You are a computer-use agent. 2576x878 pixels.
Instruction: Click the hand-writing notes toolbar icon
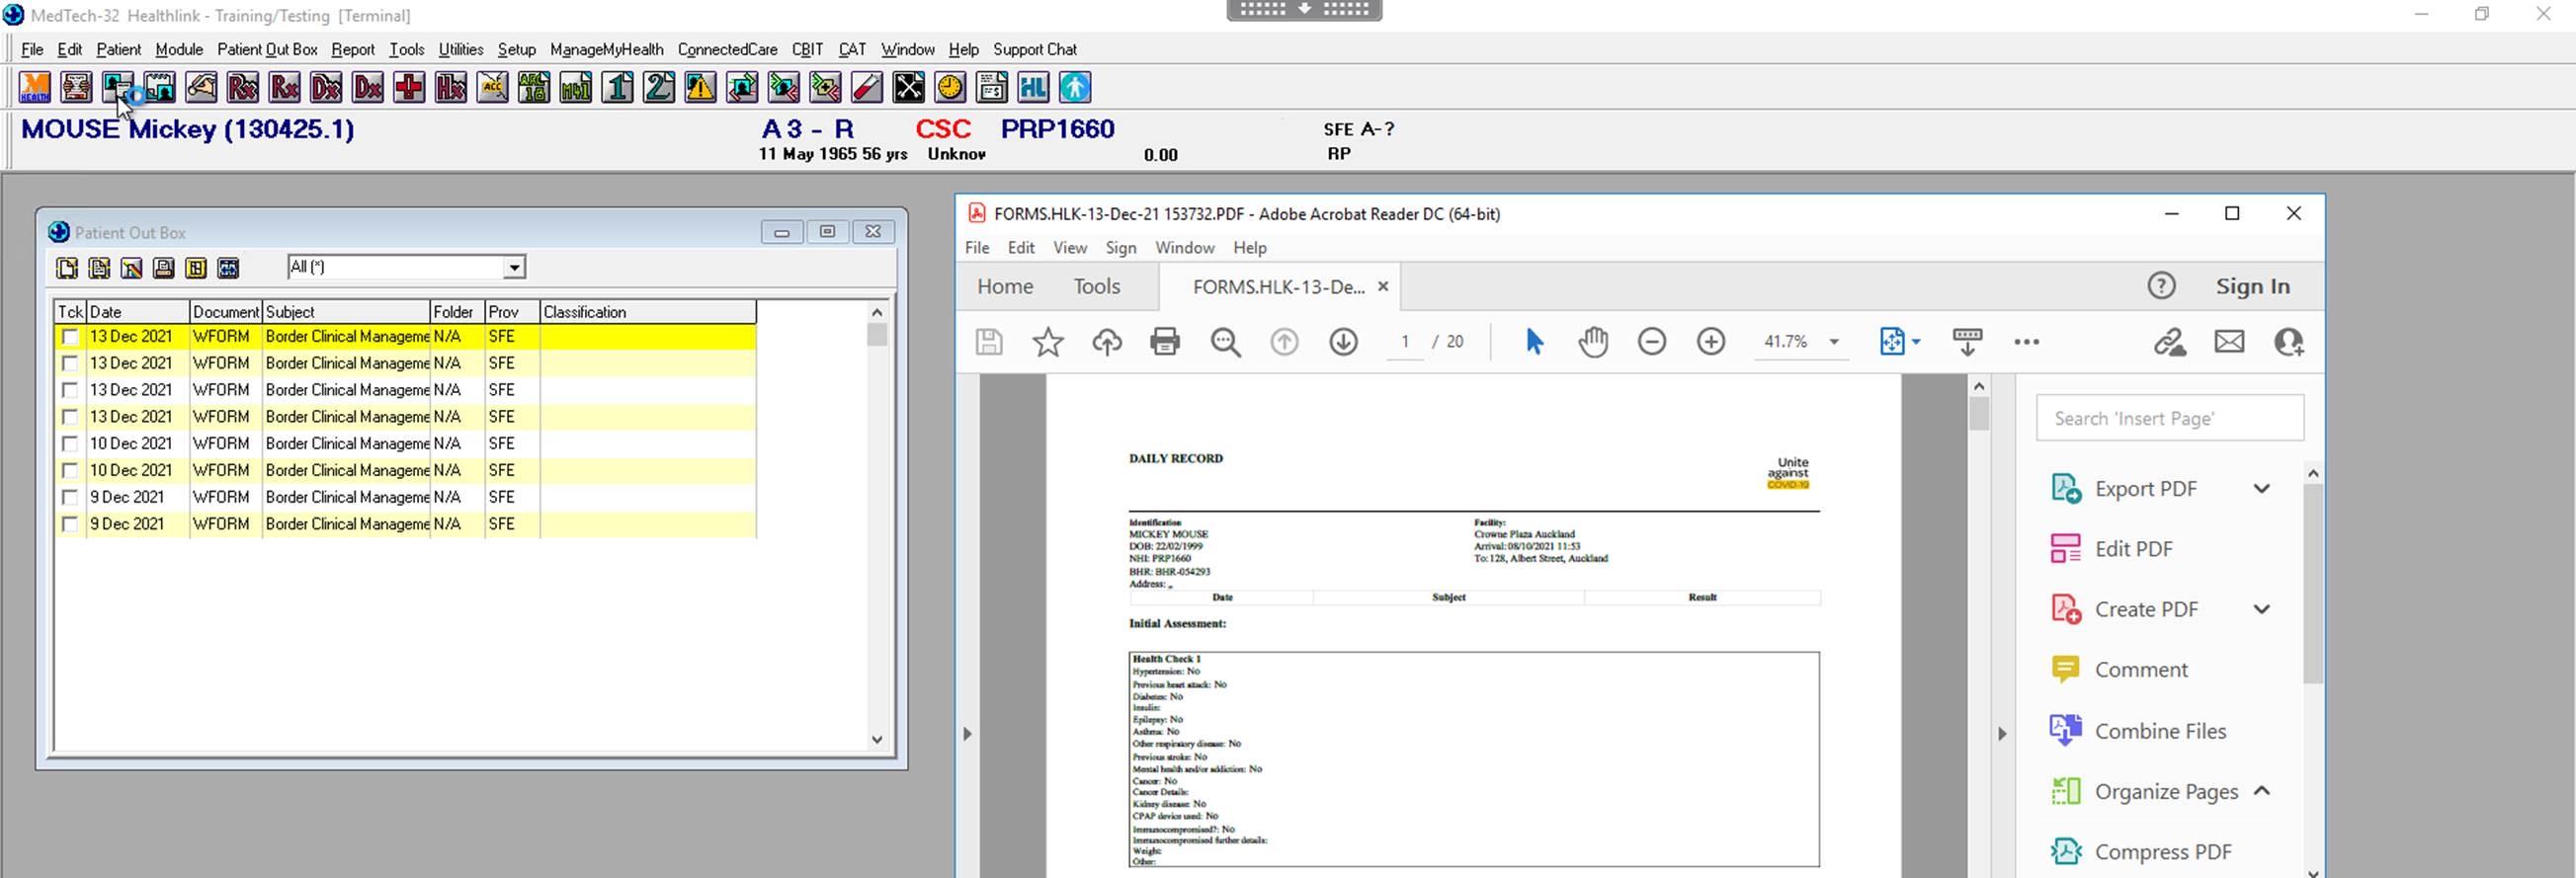click(x=201, y=88)
